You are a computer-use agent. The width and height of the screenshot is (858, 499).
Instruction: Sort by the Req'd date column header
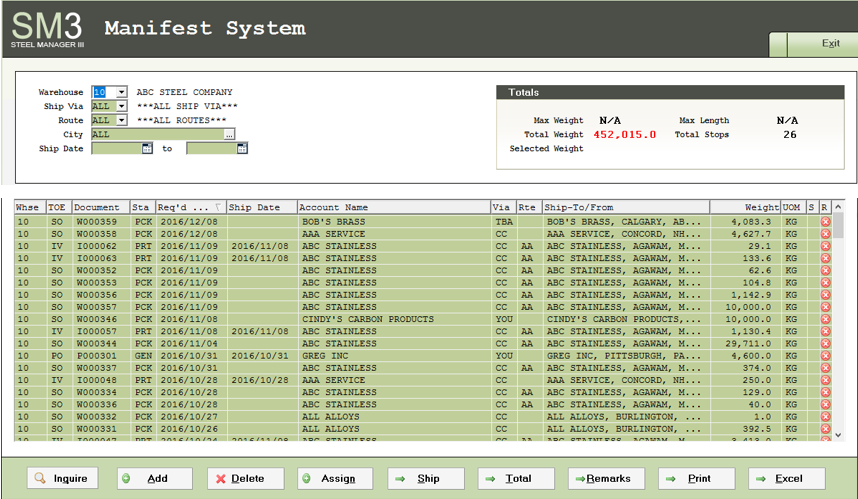[191, 207]
